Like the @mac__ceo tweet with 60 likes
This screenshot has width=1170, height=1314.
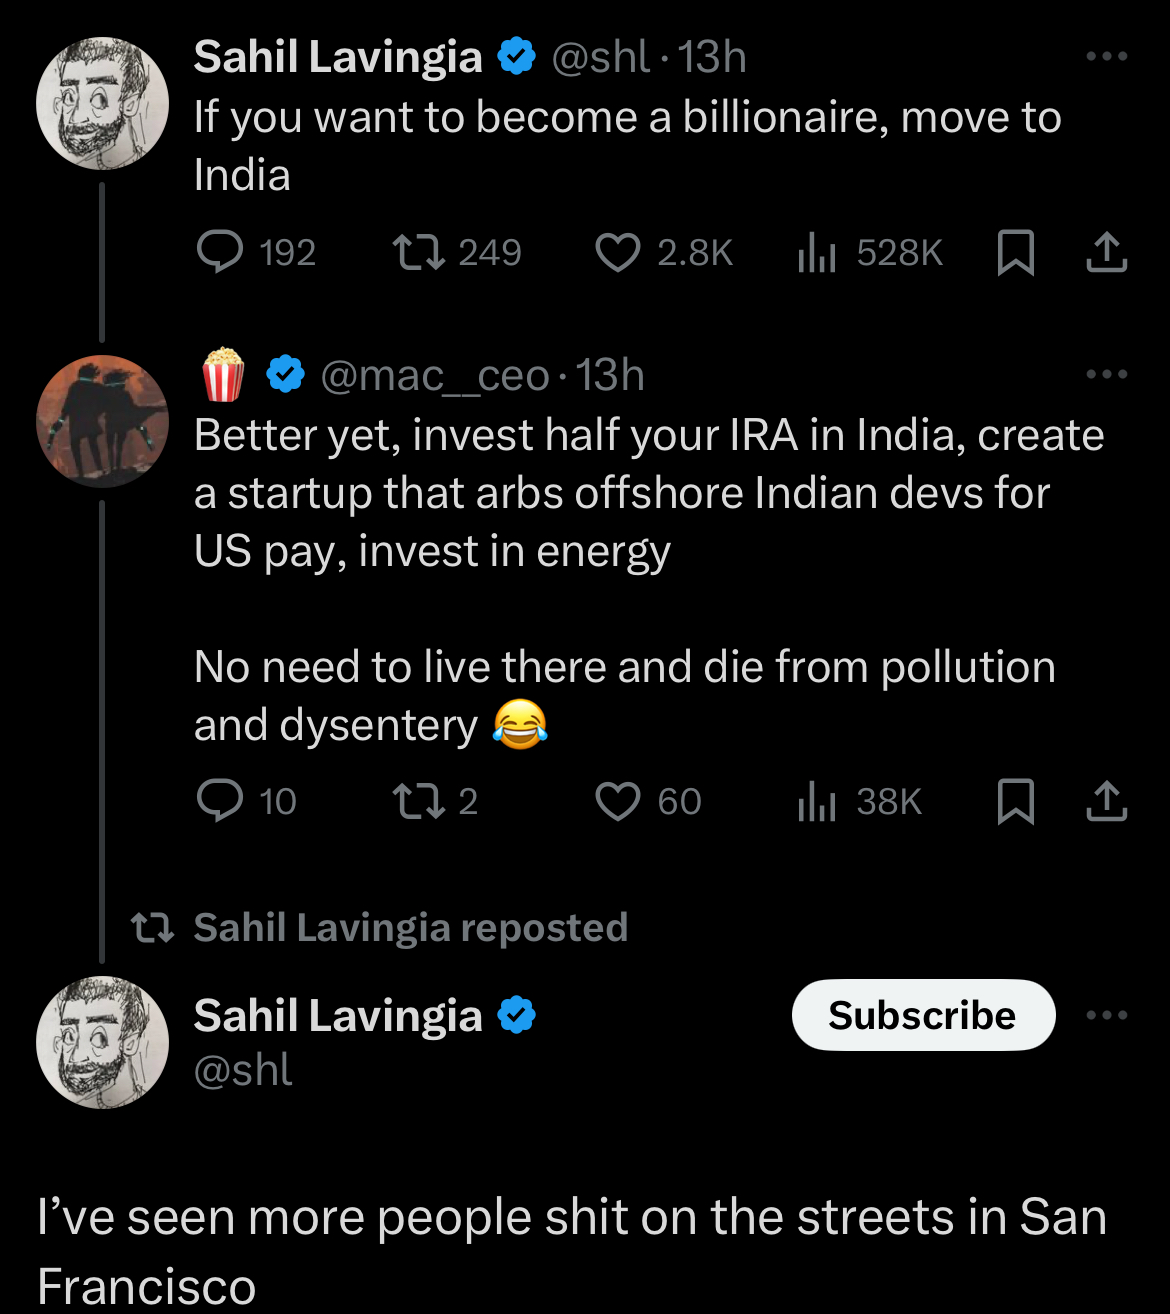click(x=617, y=801)
